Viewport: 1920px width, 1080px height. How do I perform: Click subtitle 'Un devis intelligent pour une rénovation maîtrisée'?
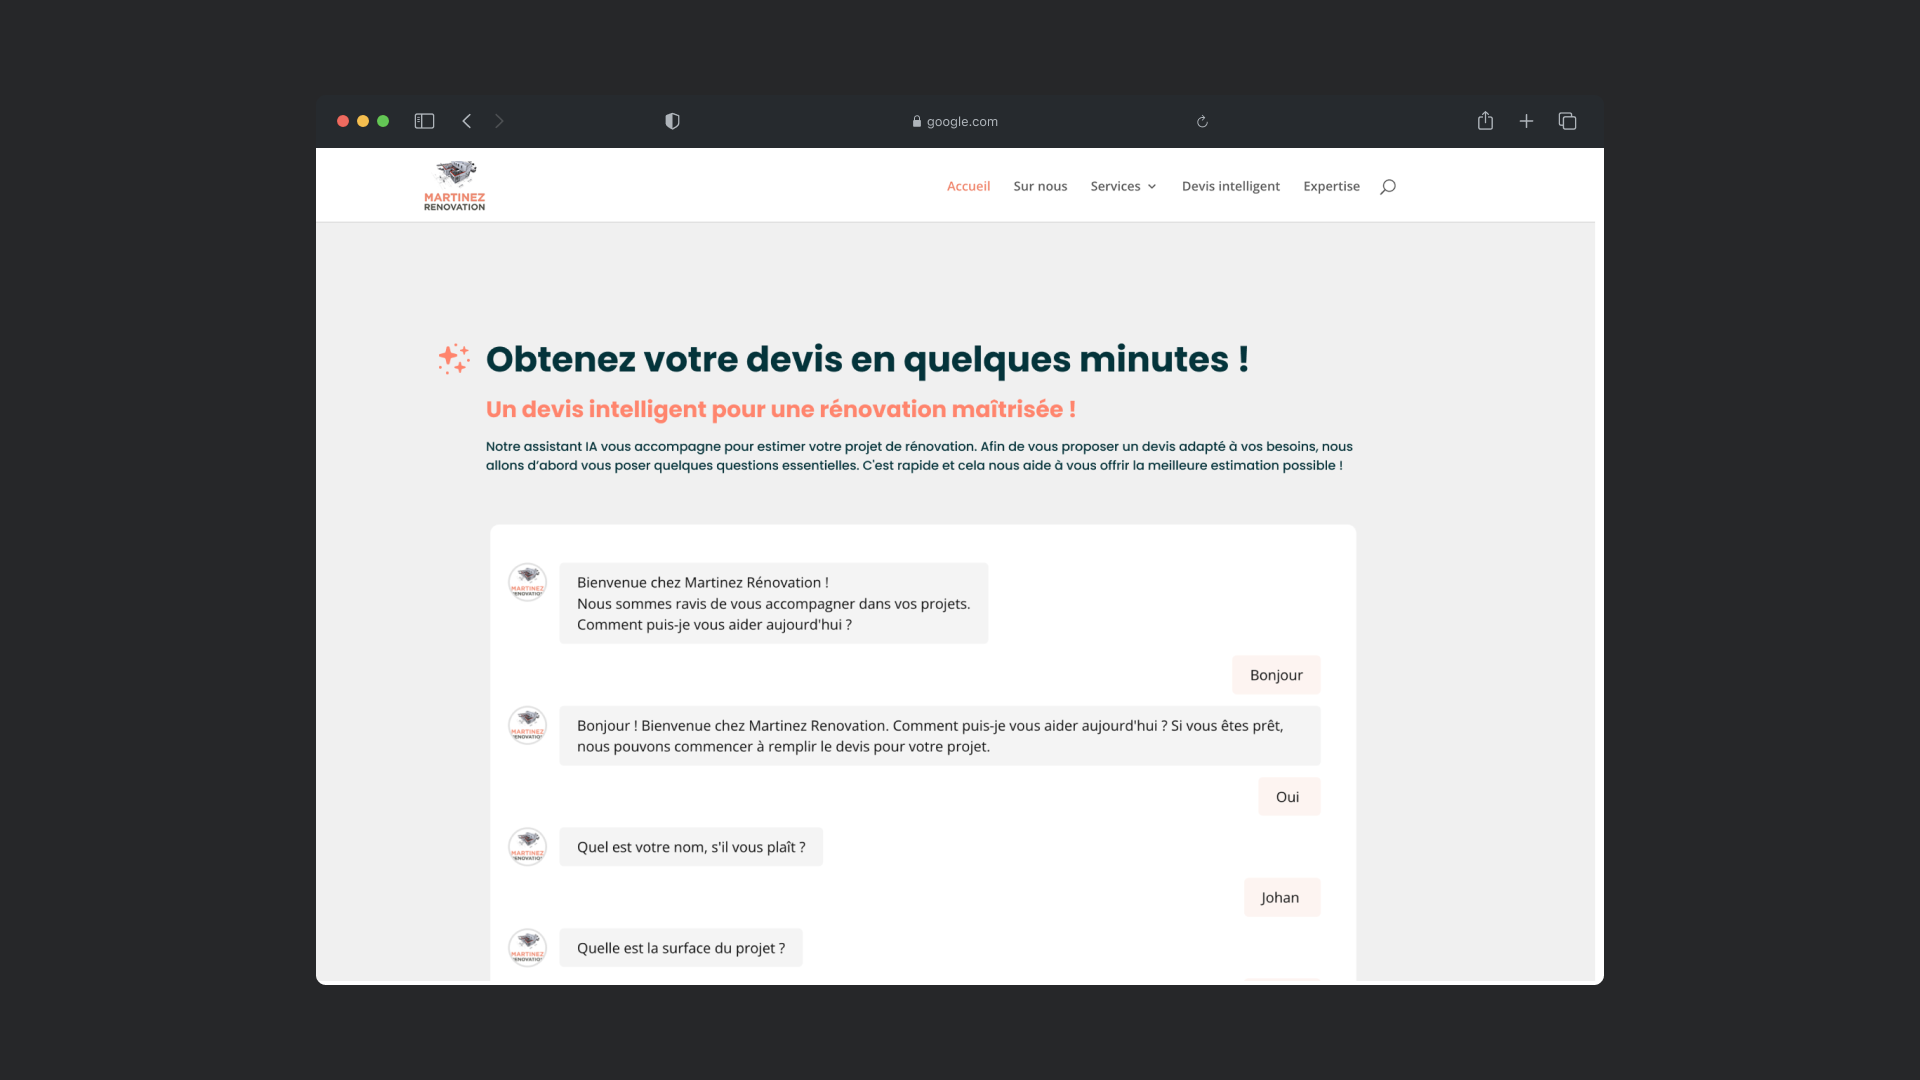coord(781,409)
